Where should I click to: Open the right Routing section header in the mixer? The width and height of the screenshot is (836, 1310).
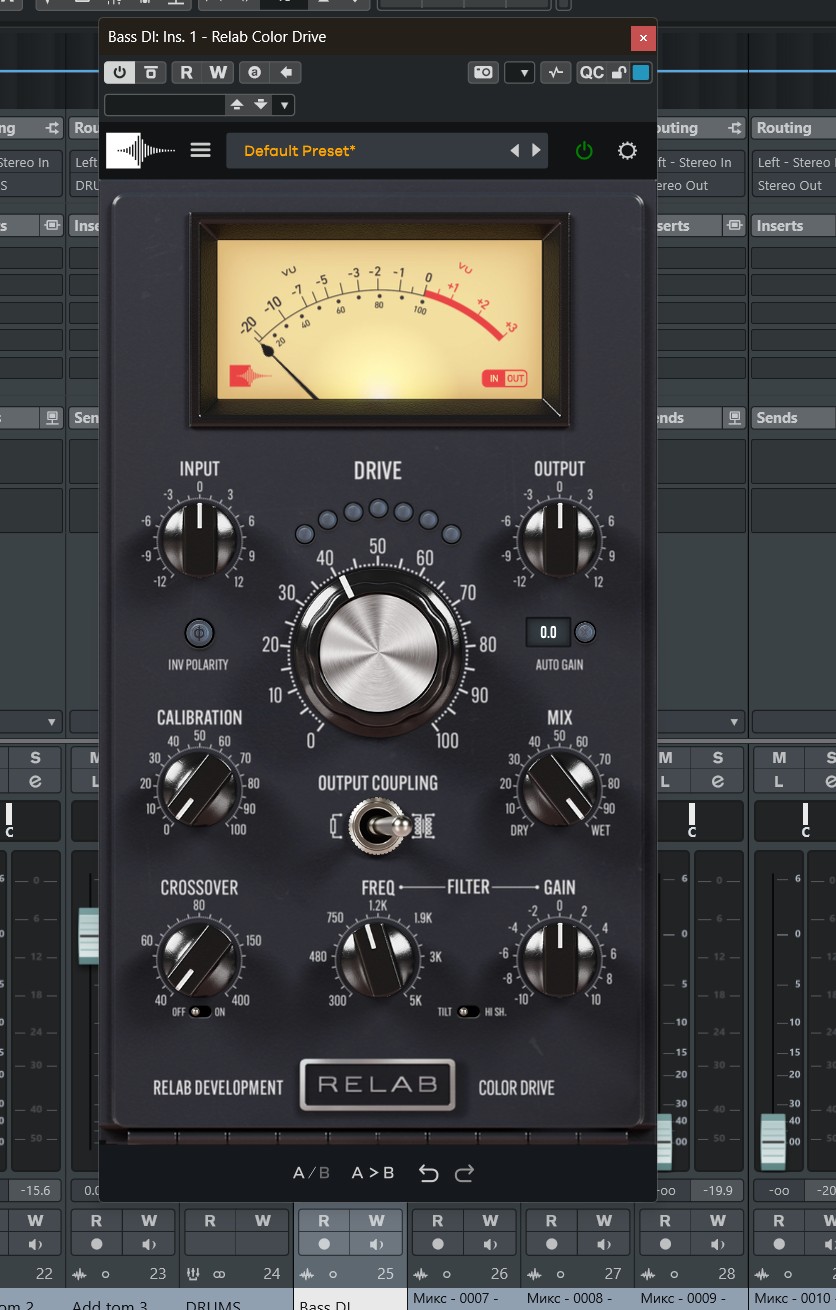793,128
